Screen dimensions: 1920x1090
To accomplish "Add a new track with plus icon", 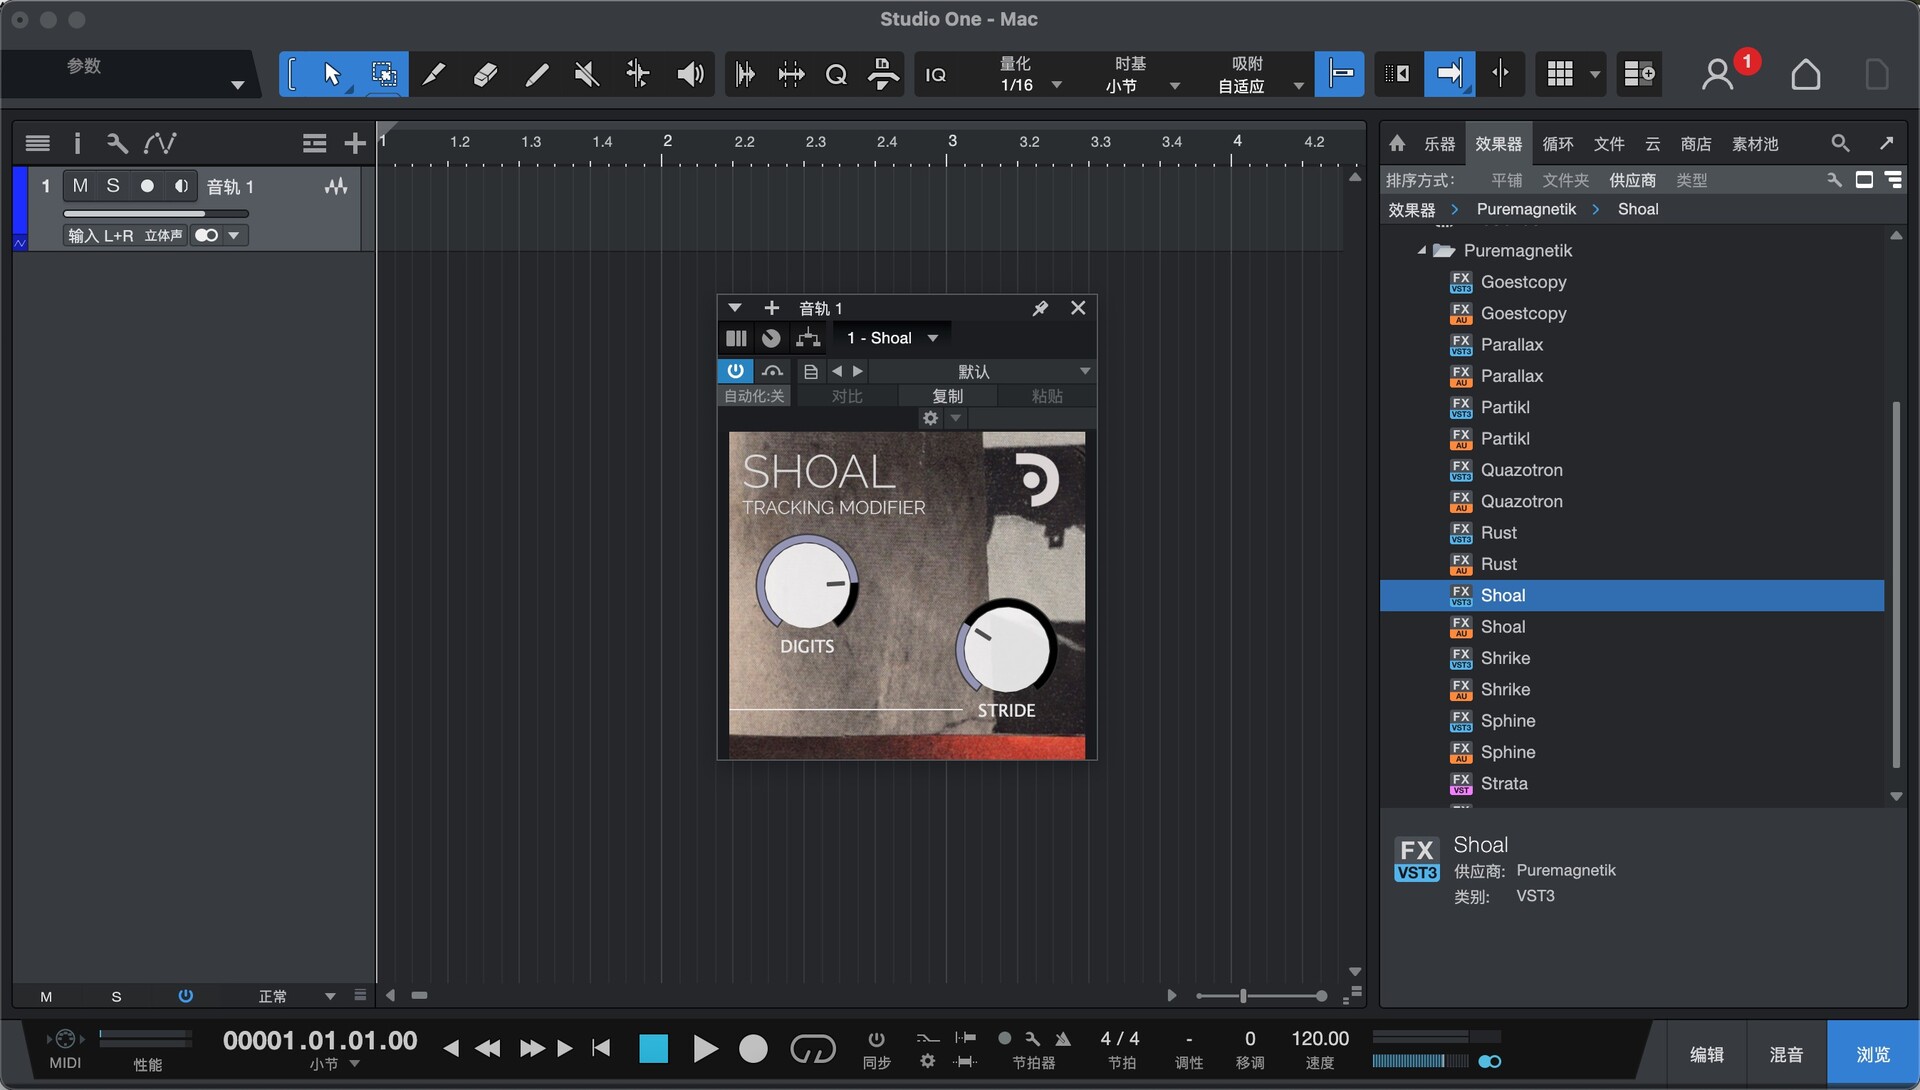I will click(x=354, y=144).
